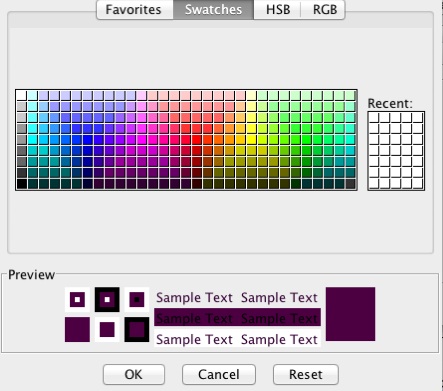This screenshot has width=443, height=391.
Task: Pick the bright magenta swatch in the grid
Action: pos(142,140)
